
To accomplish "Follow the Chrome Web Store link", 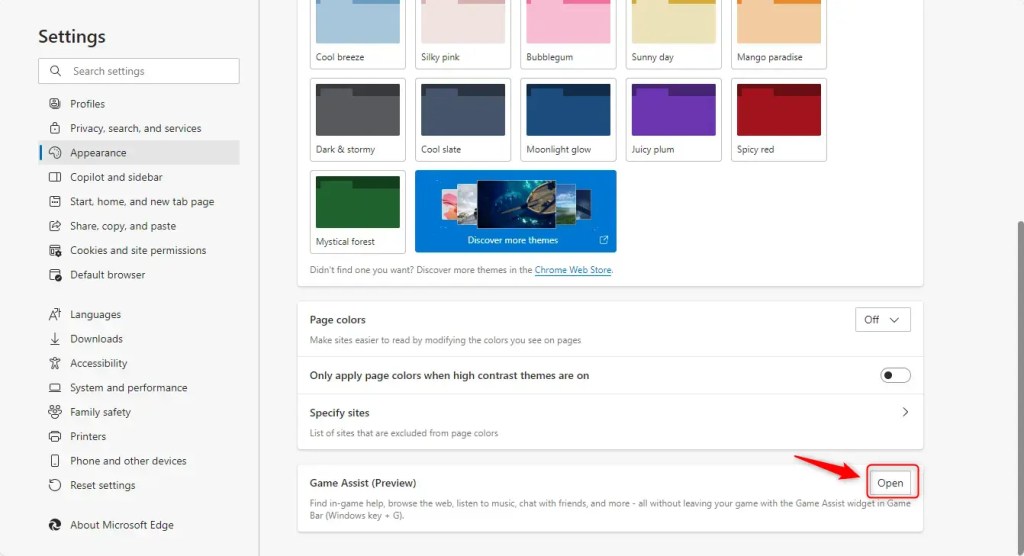I will coord(573,269).
